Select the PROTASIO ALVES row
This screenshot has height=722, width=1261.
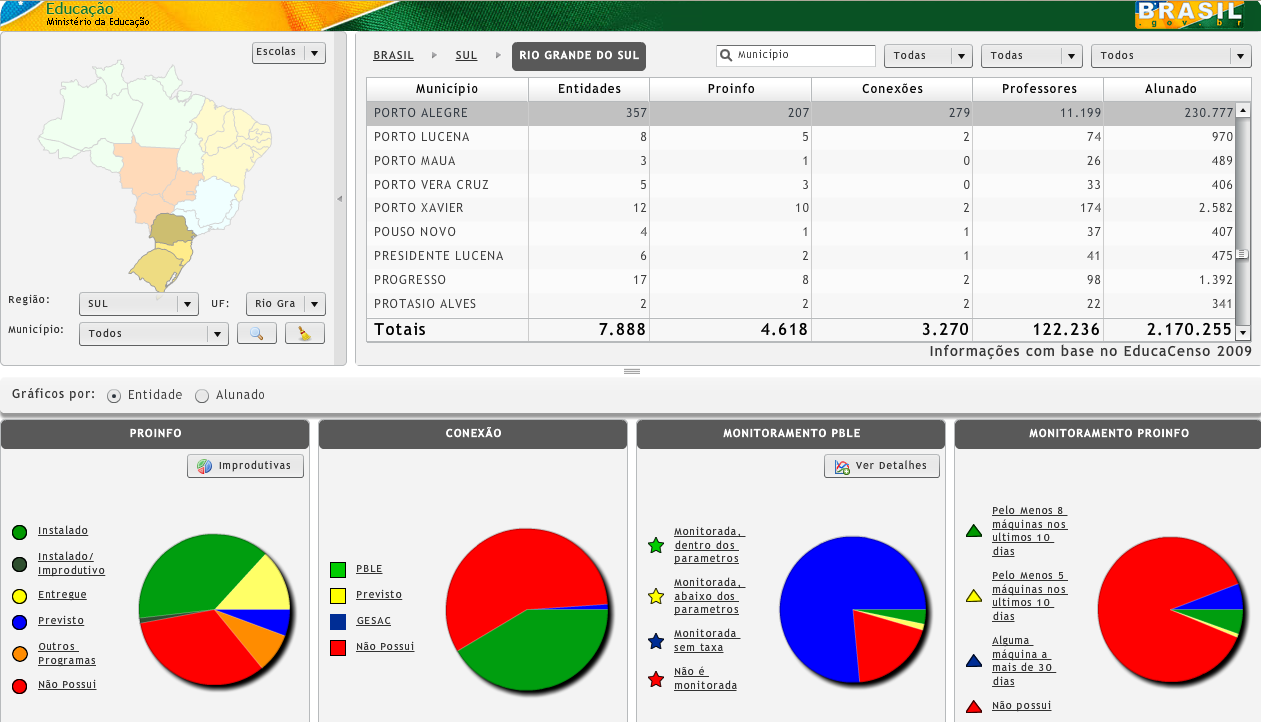[x=801, y=304]
